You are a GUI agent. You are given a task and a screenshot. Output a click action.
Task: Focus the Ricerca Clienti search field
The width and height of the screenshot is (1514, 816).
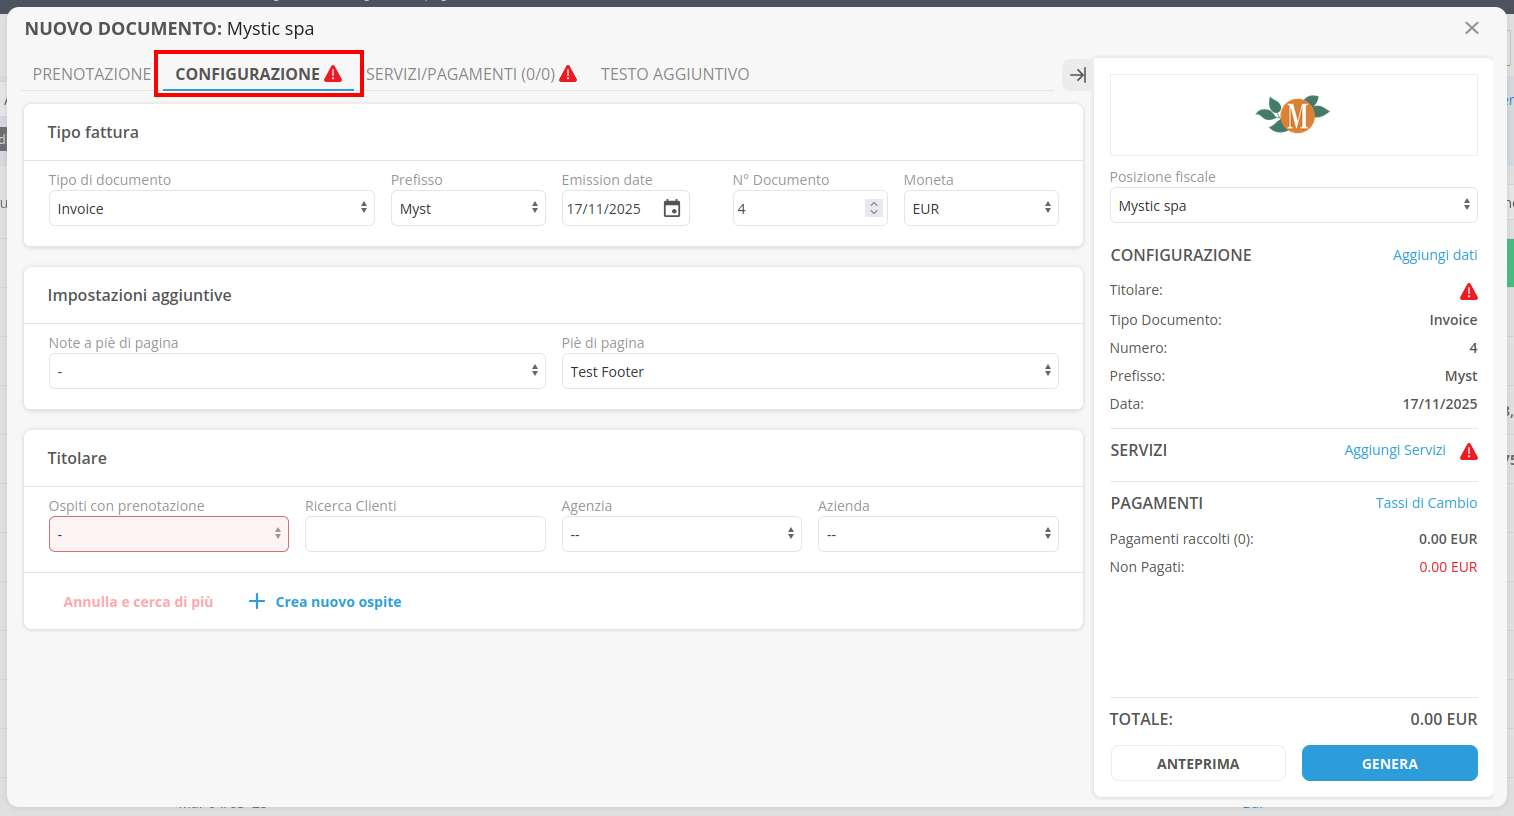(x=425, y=534)
